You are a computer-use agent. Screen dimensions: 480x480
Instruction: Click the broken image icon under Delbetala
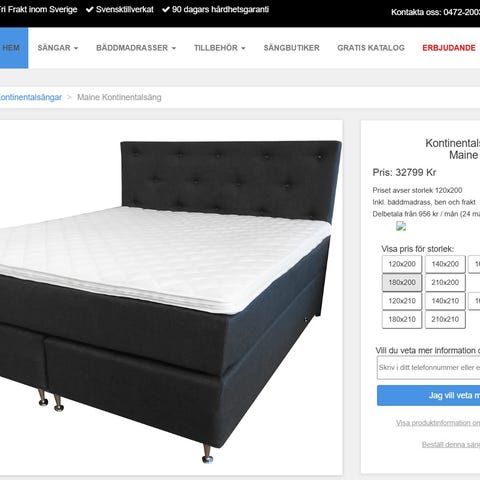[401, 226]
